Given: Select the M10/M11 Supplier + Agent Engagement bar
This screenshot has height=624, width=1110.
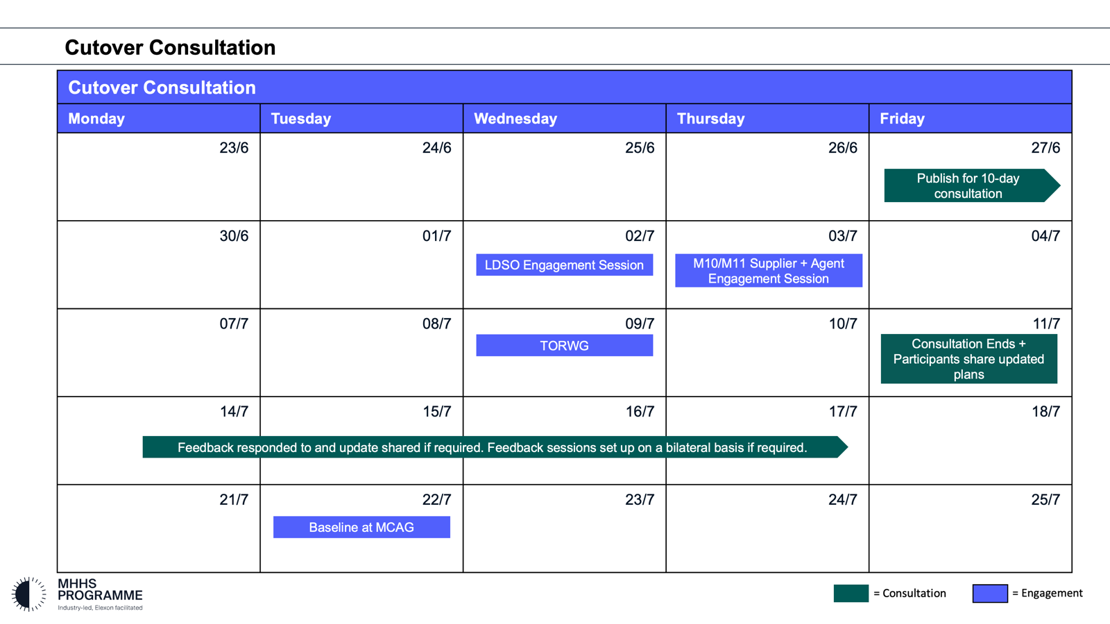Looking at the screenshot, I should pyautogui.click(x=768, y=271).
